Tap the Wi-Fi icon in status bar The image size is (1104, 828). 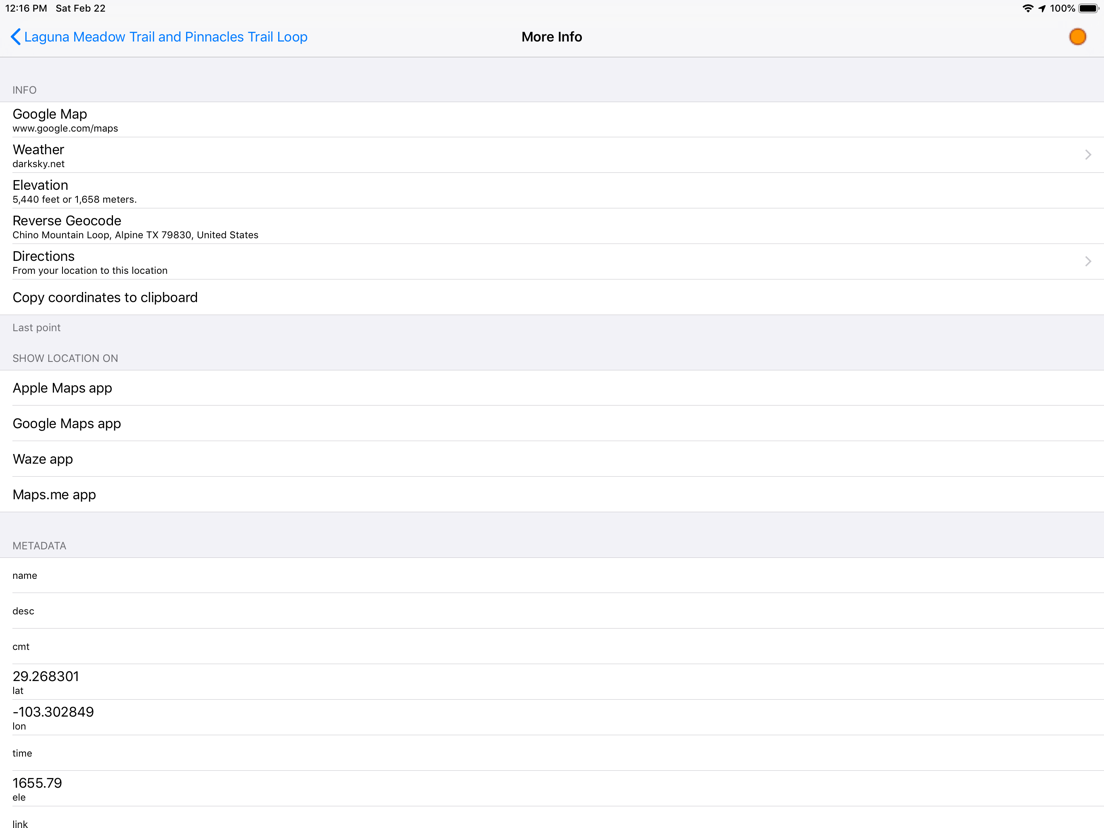point(1028,8)
